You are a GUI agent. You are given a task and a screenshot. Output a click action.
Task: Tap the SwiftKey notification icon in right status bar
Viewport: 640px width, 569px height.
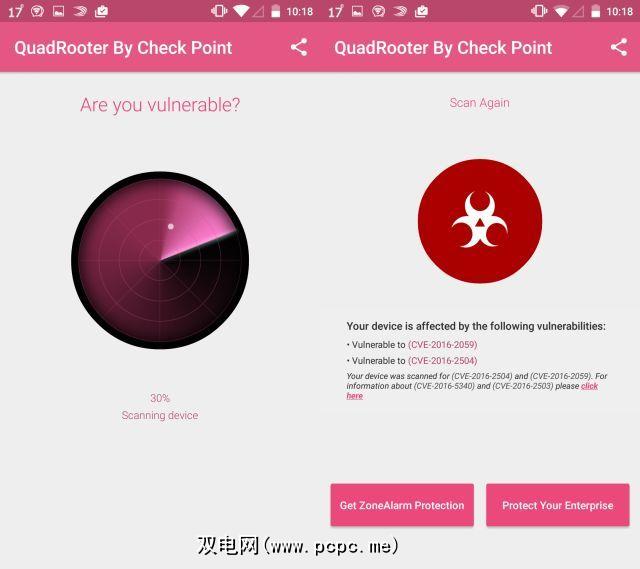(400, 11)
